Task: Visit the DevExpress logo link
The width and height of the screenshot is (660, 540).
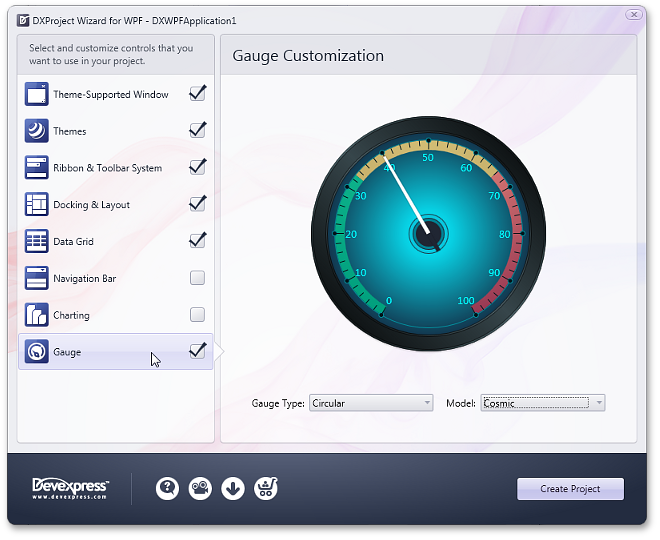Action: click(x=70, y=488)
